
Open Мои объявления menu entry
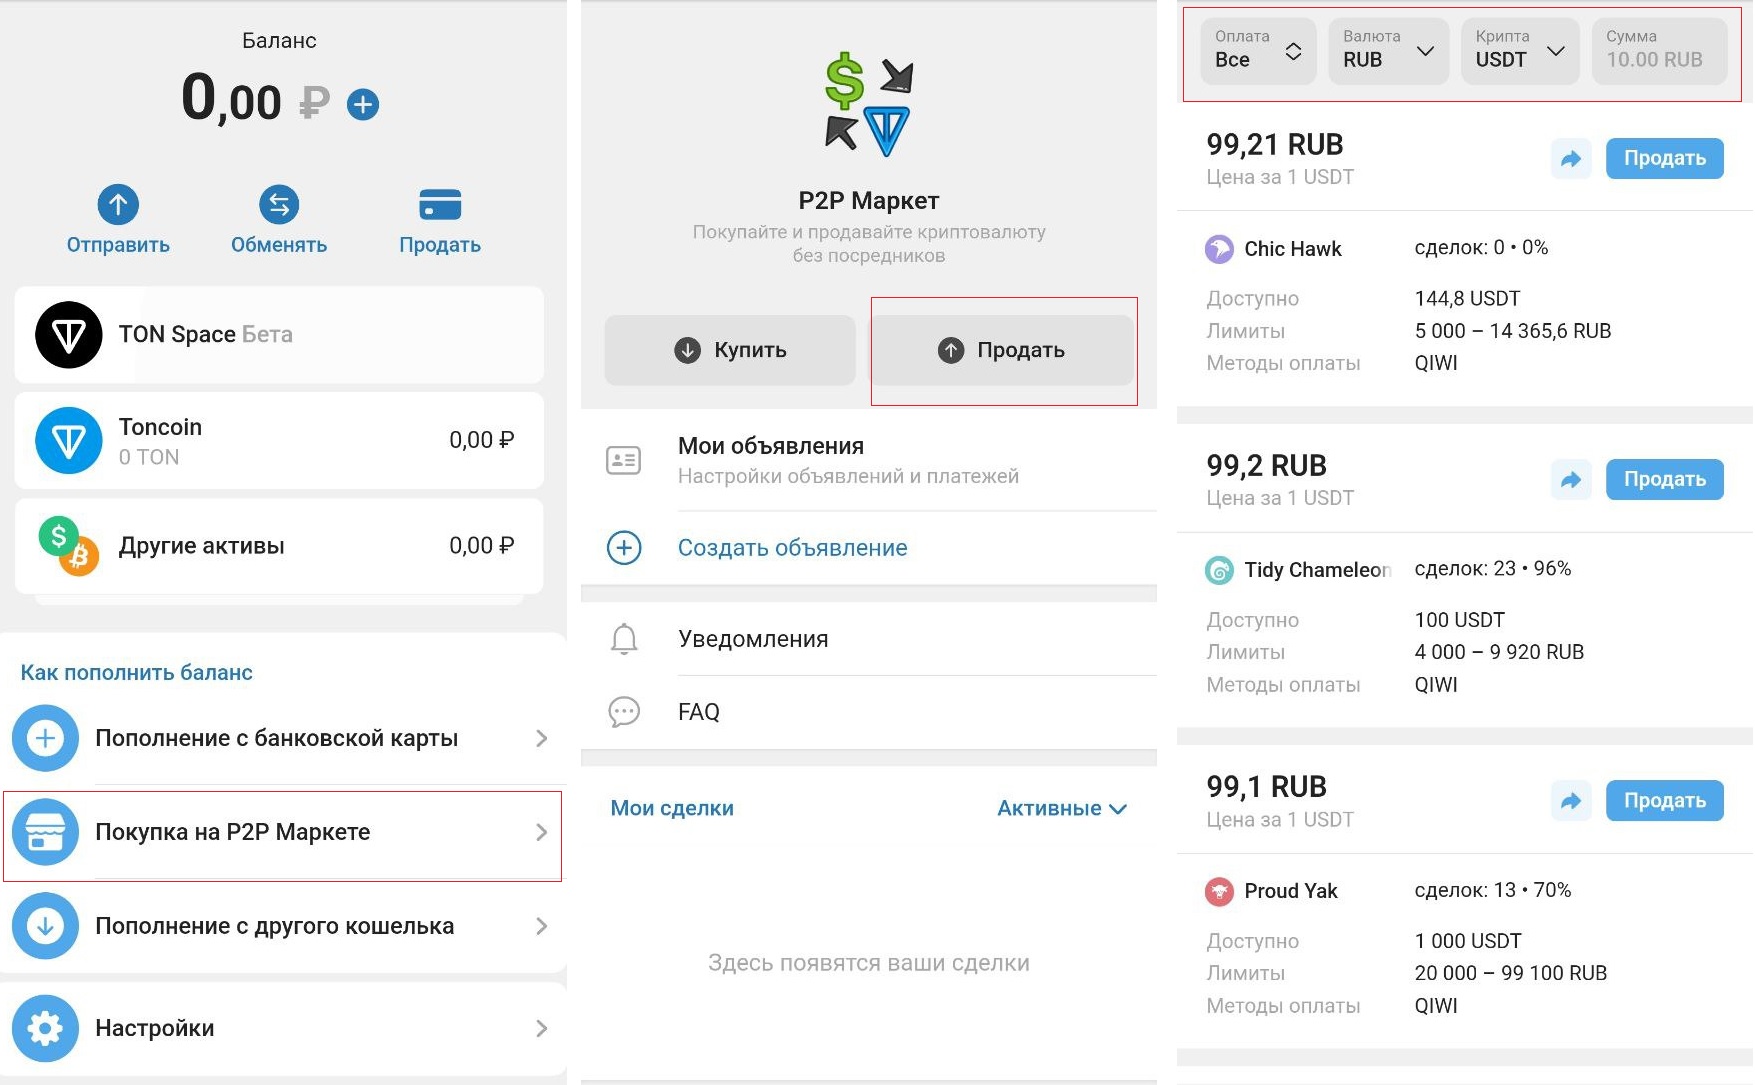click(x=869, y=460)
